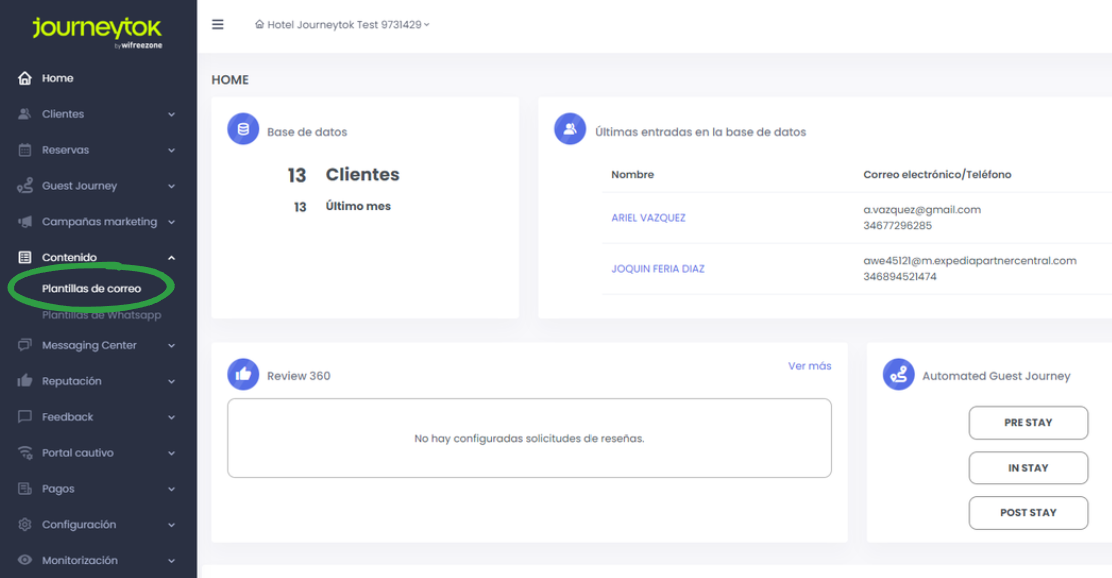Click the Home house icon in sidebar
Screen dimensions: 1112x578
(x=25, y=78)
